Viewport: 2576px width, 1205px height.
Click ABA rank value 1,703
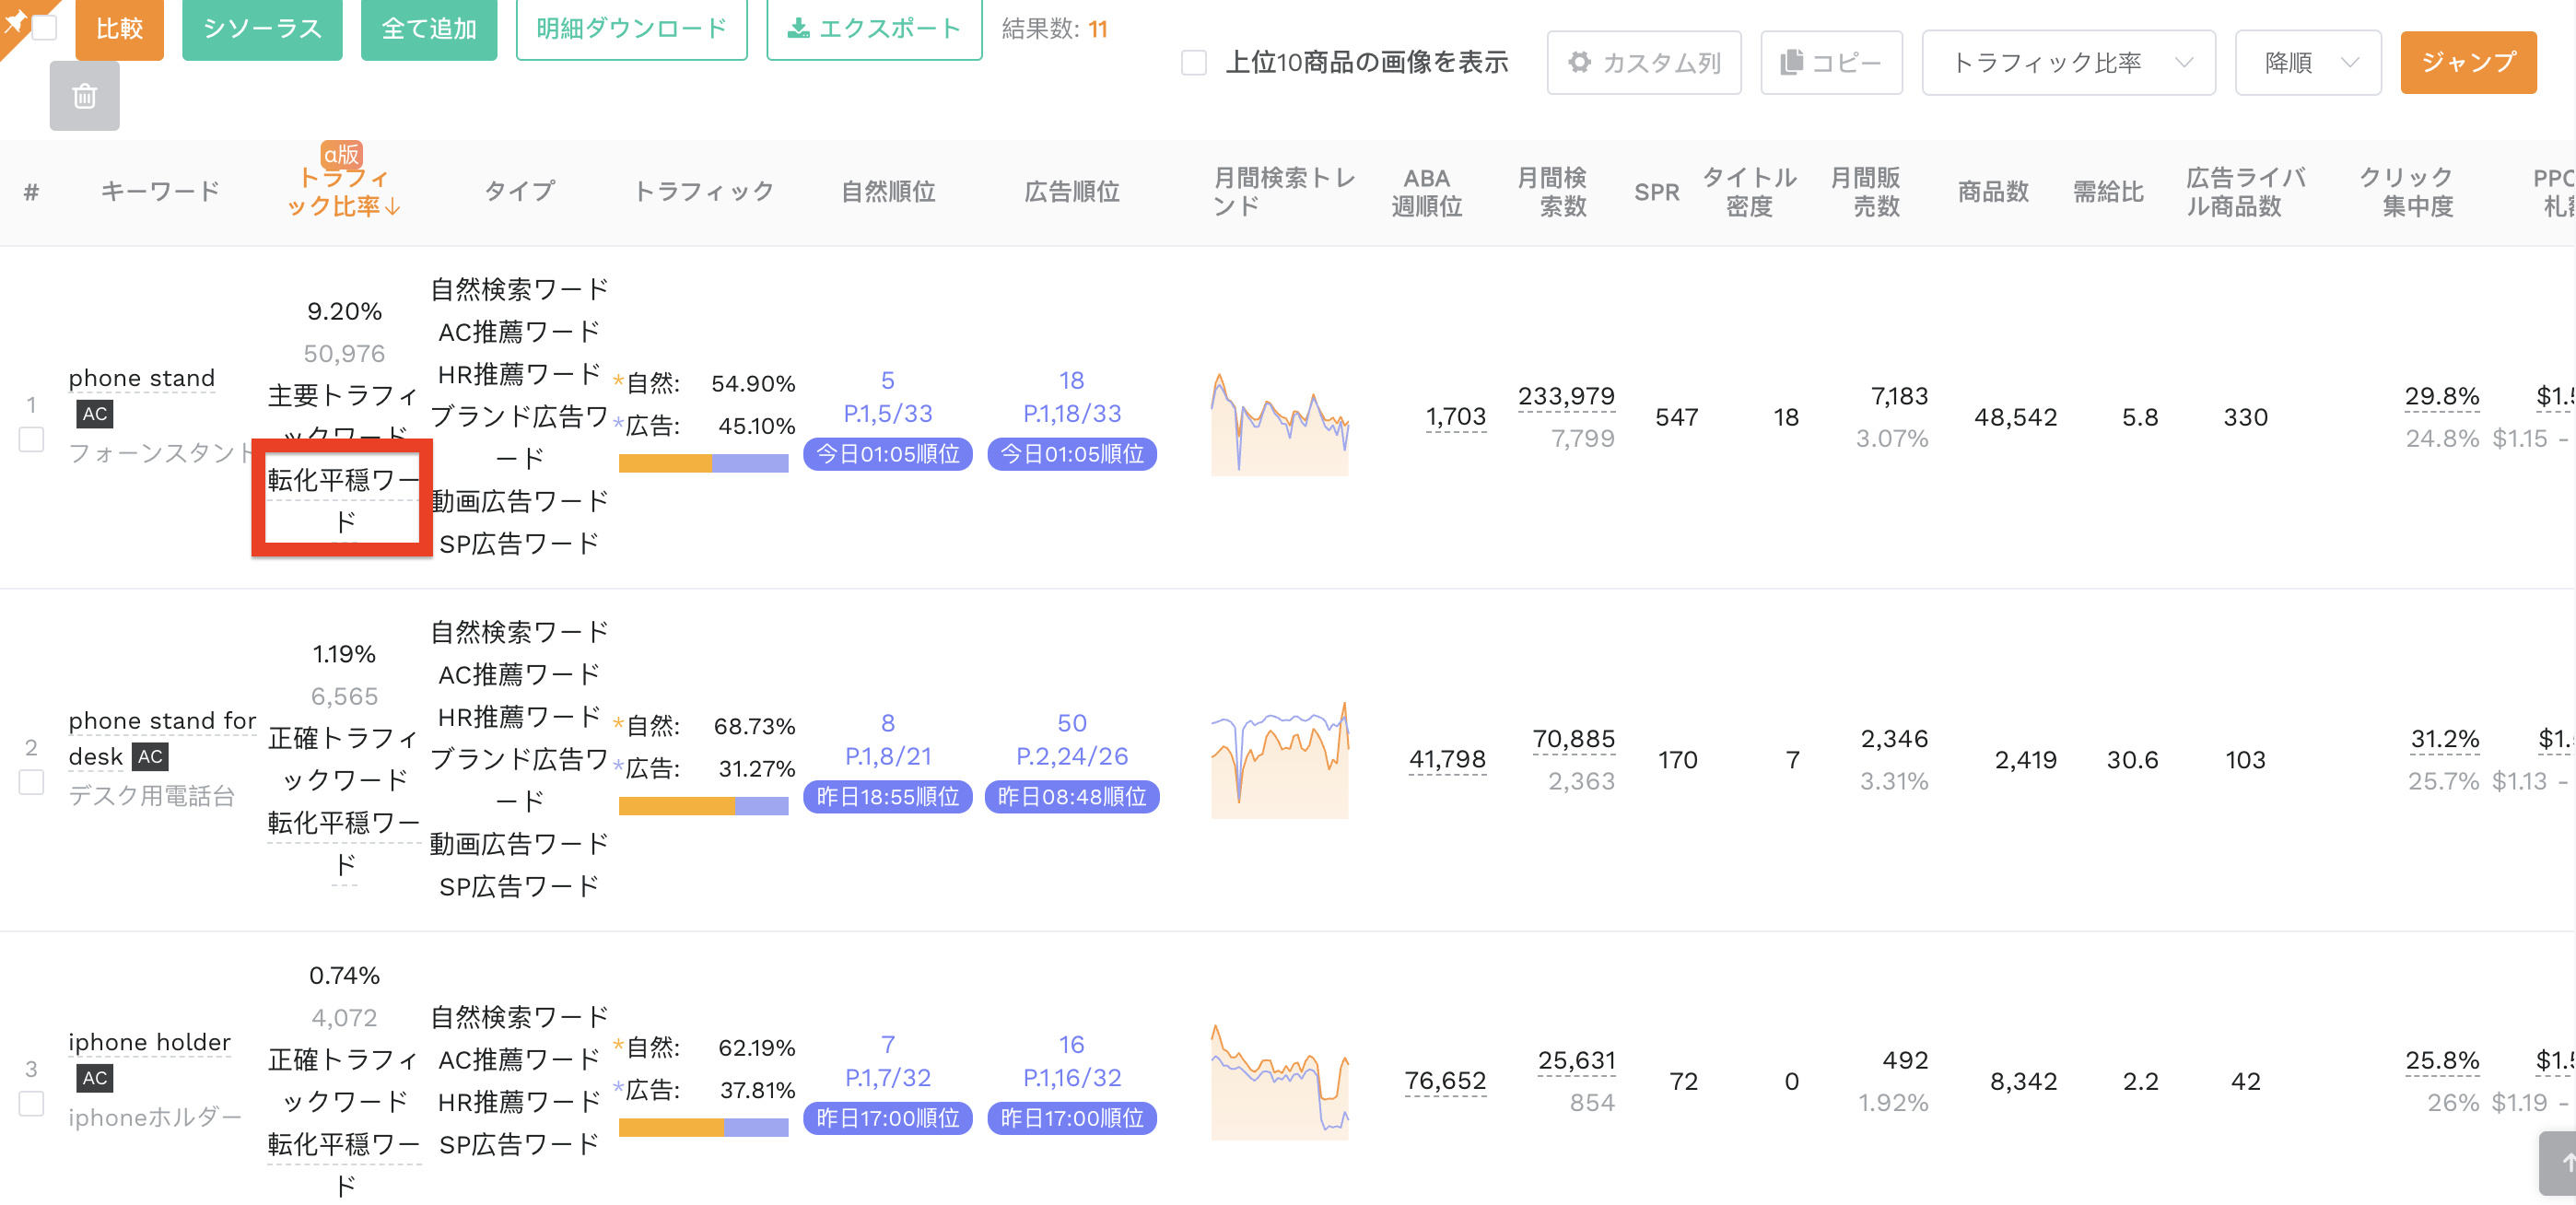[1456, 417]
